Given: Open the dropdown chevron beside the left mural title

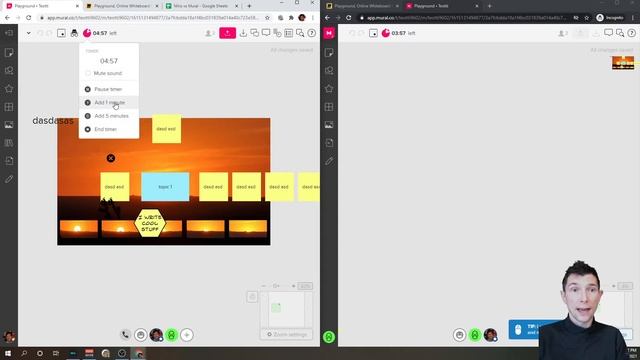Looking at the screenshot, I should 29,33.
